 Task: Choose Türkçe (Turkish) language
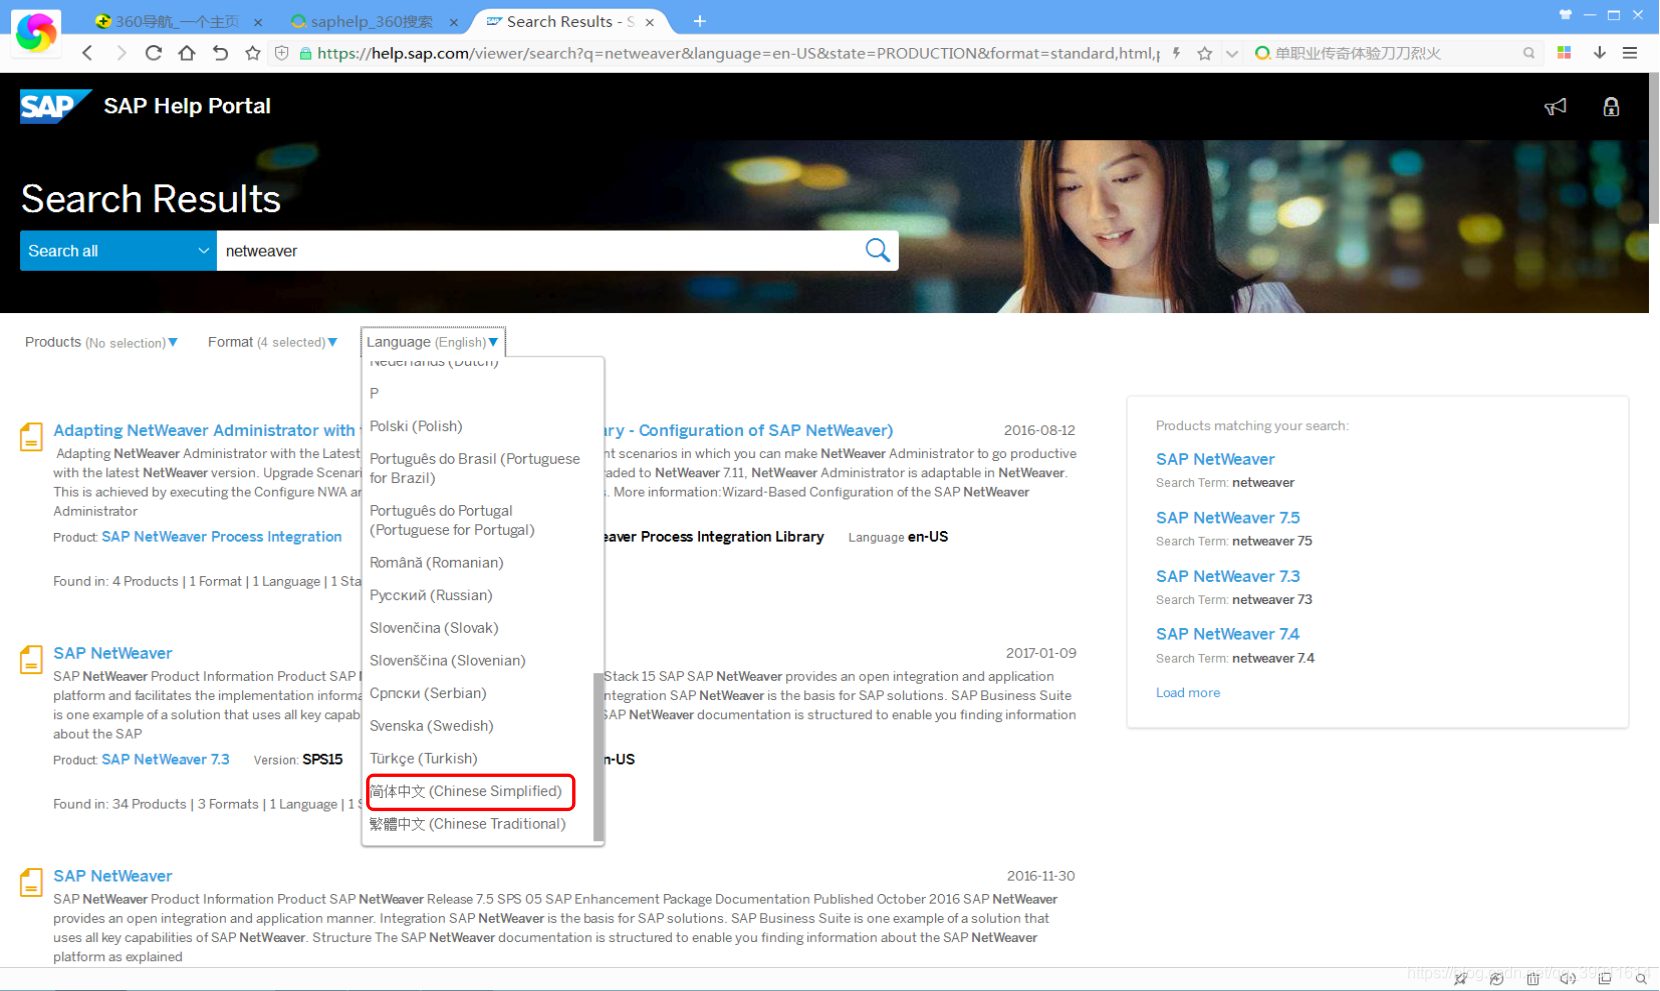[423, 759]
